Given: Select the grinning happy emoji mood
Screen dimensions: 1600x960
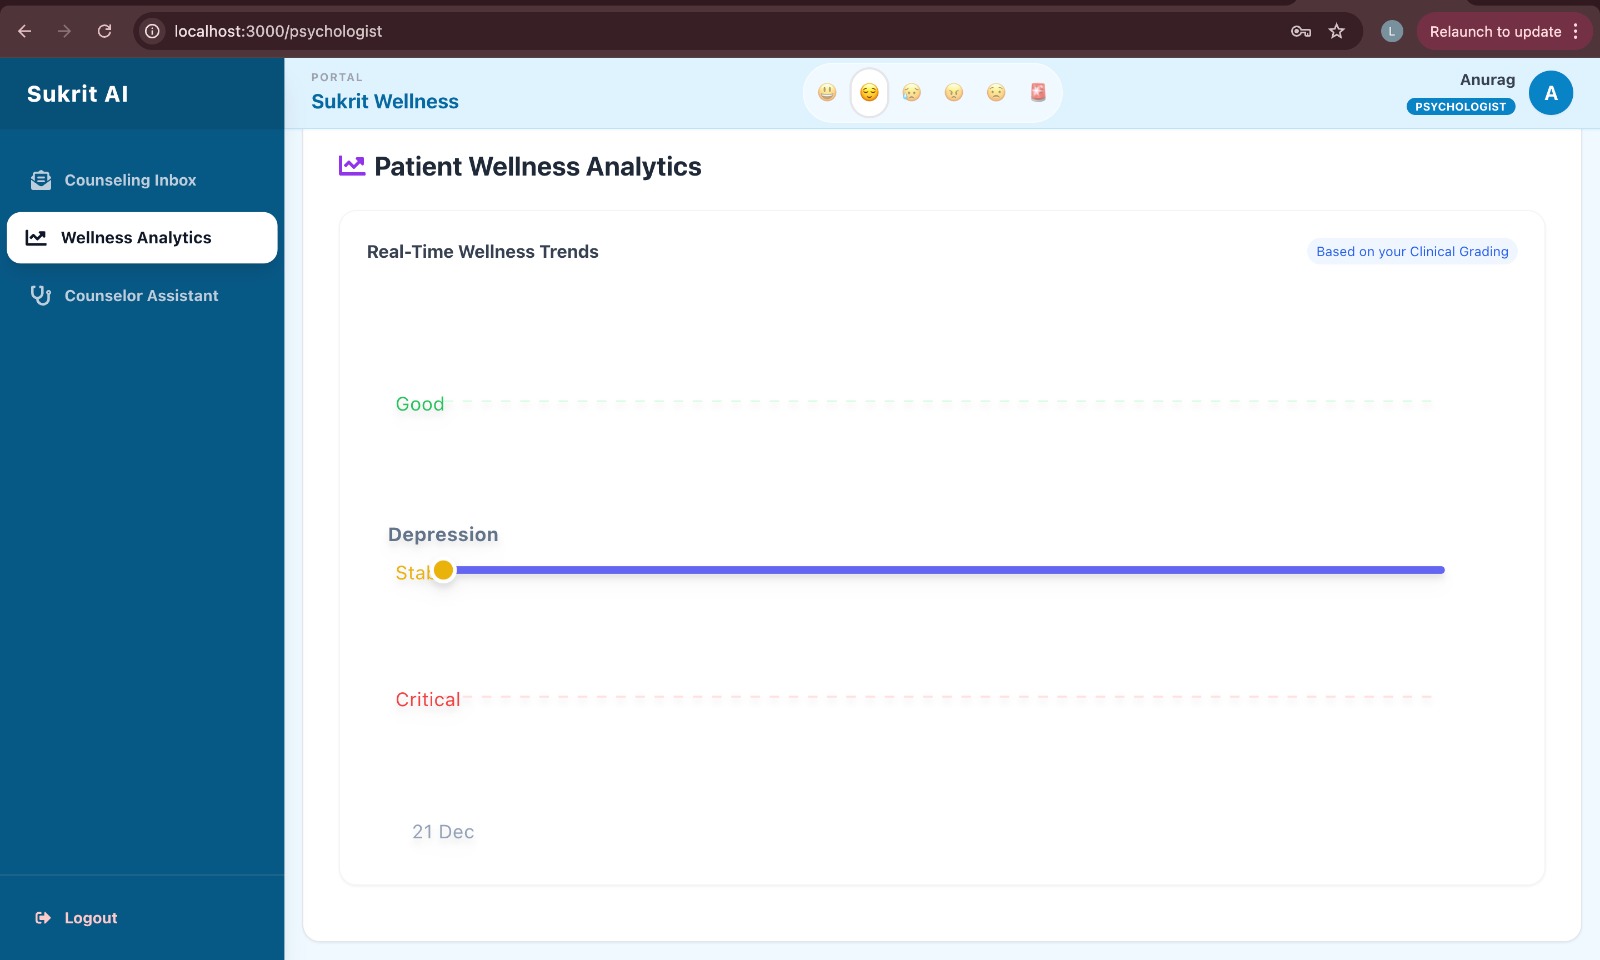Looking at the screenshot, I should click(x=827, y=93).
